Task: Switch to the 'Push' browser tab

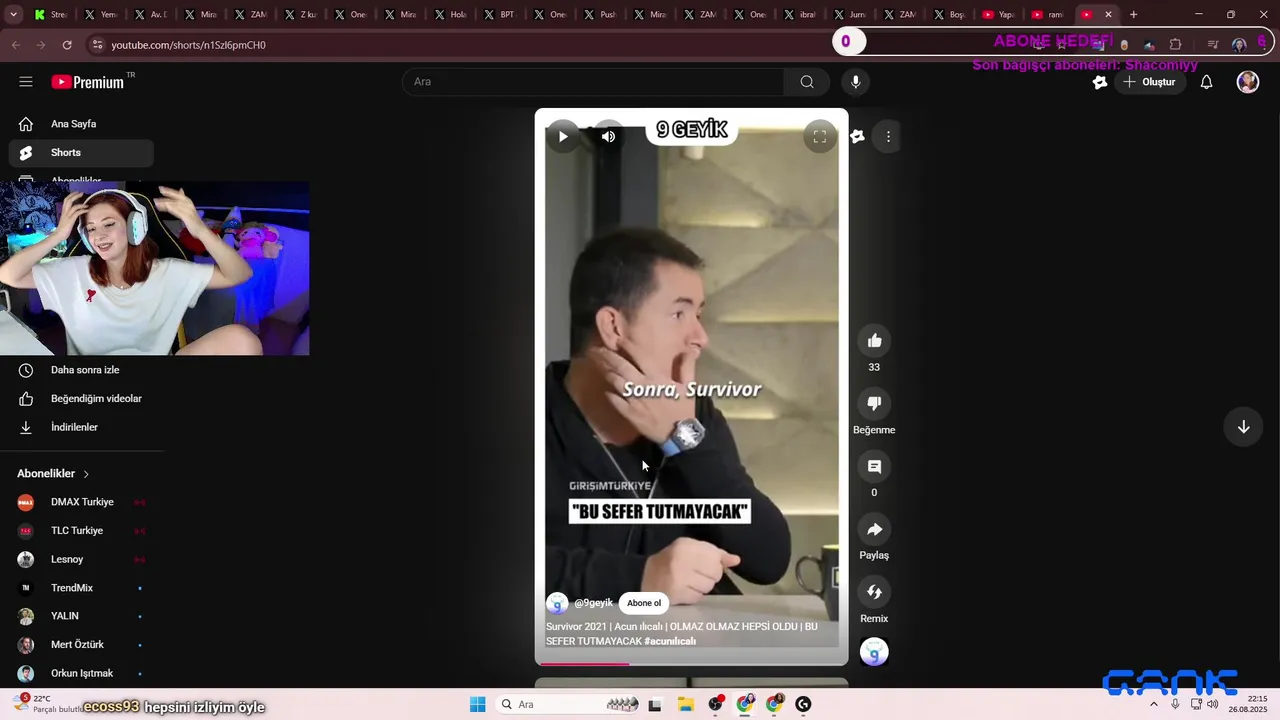Action: pyautogui.click(x=600, y=15)
